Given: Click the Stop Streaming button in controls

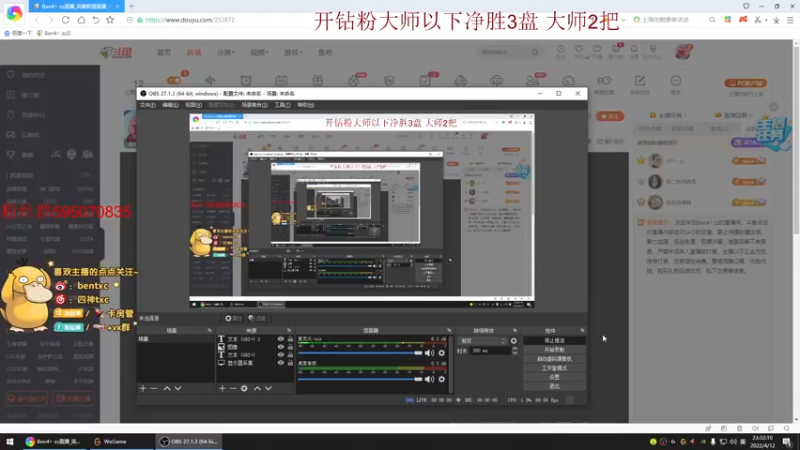Looking at the screenshot, I should (x=554, y=341).
